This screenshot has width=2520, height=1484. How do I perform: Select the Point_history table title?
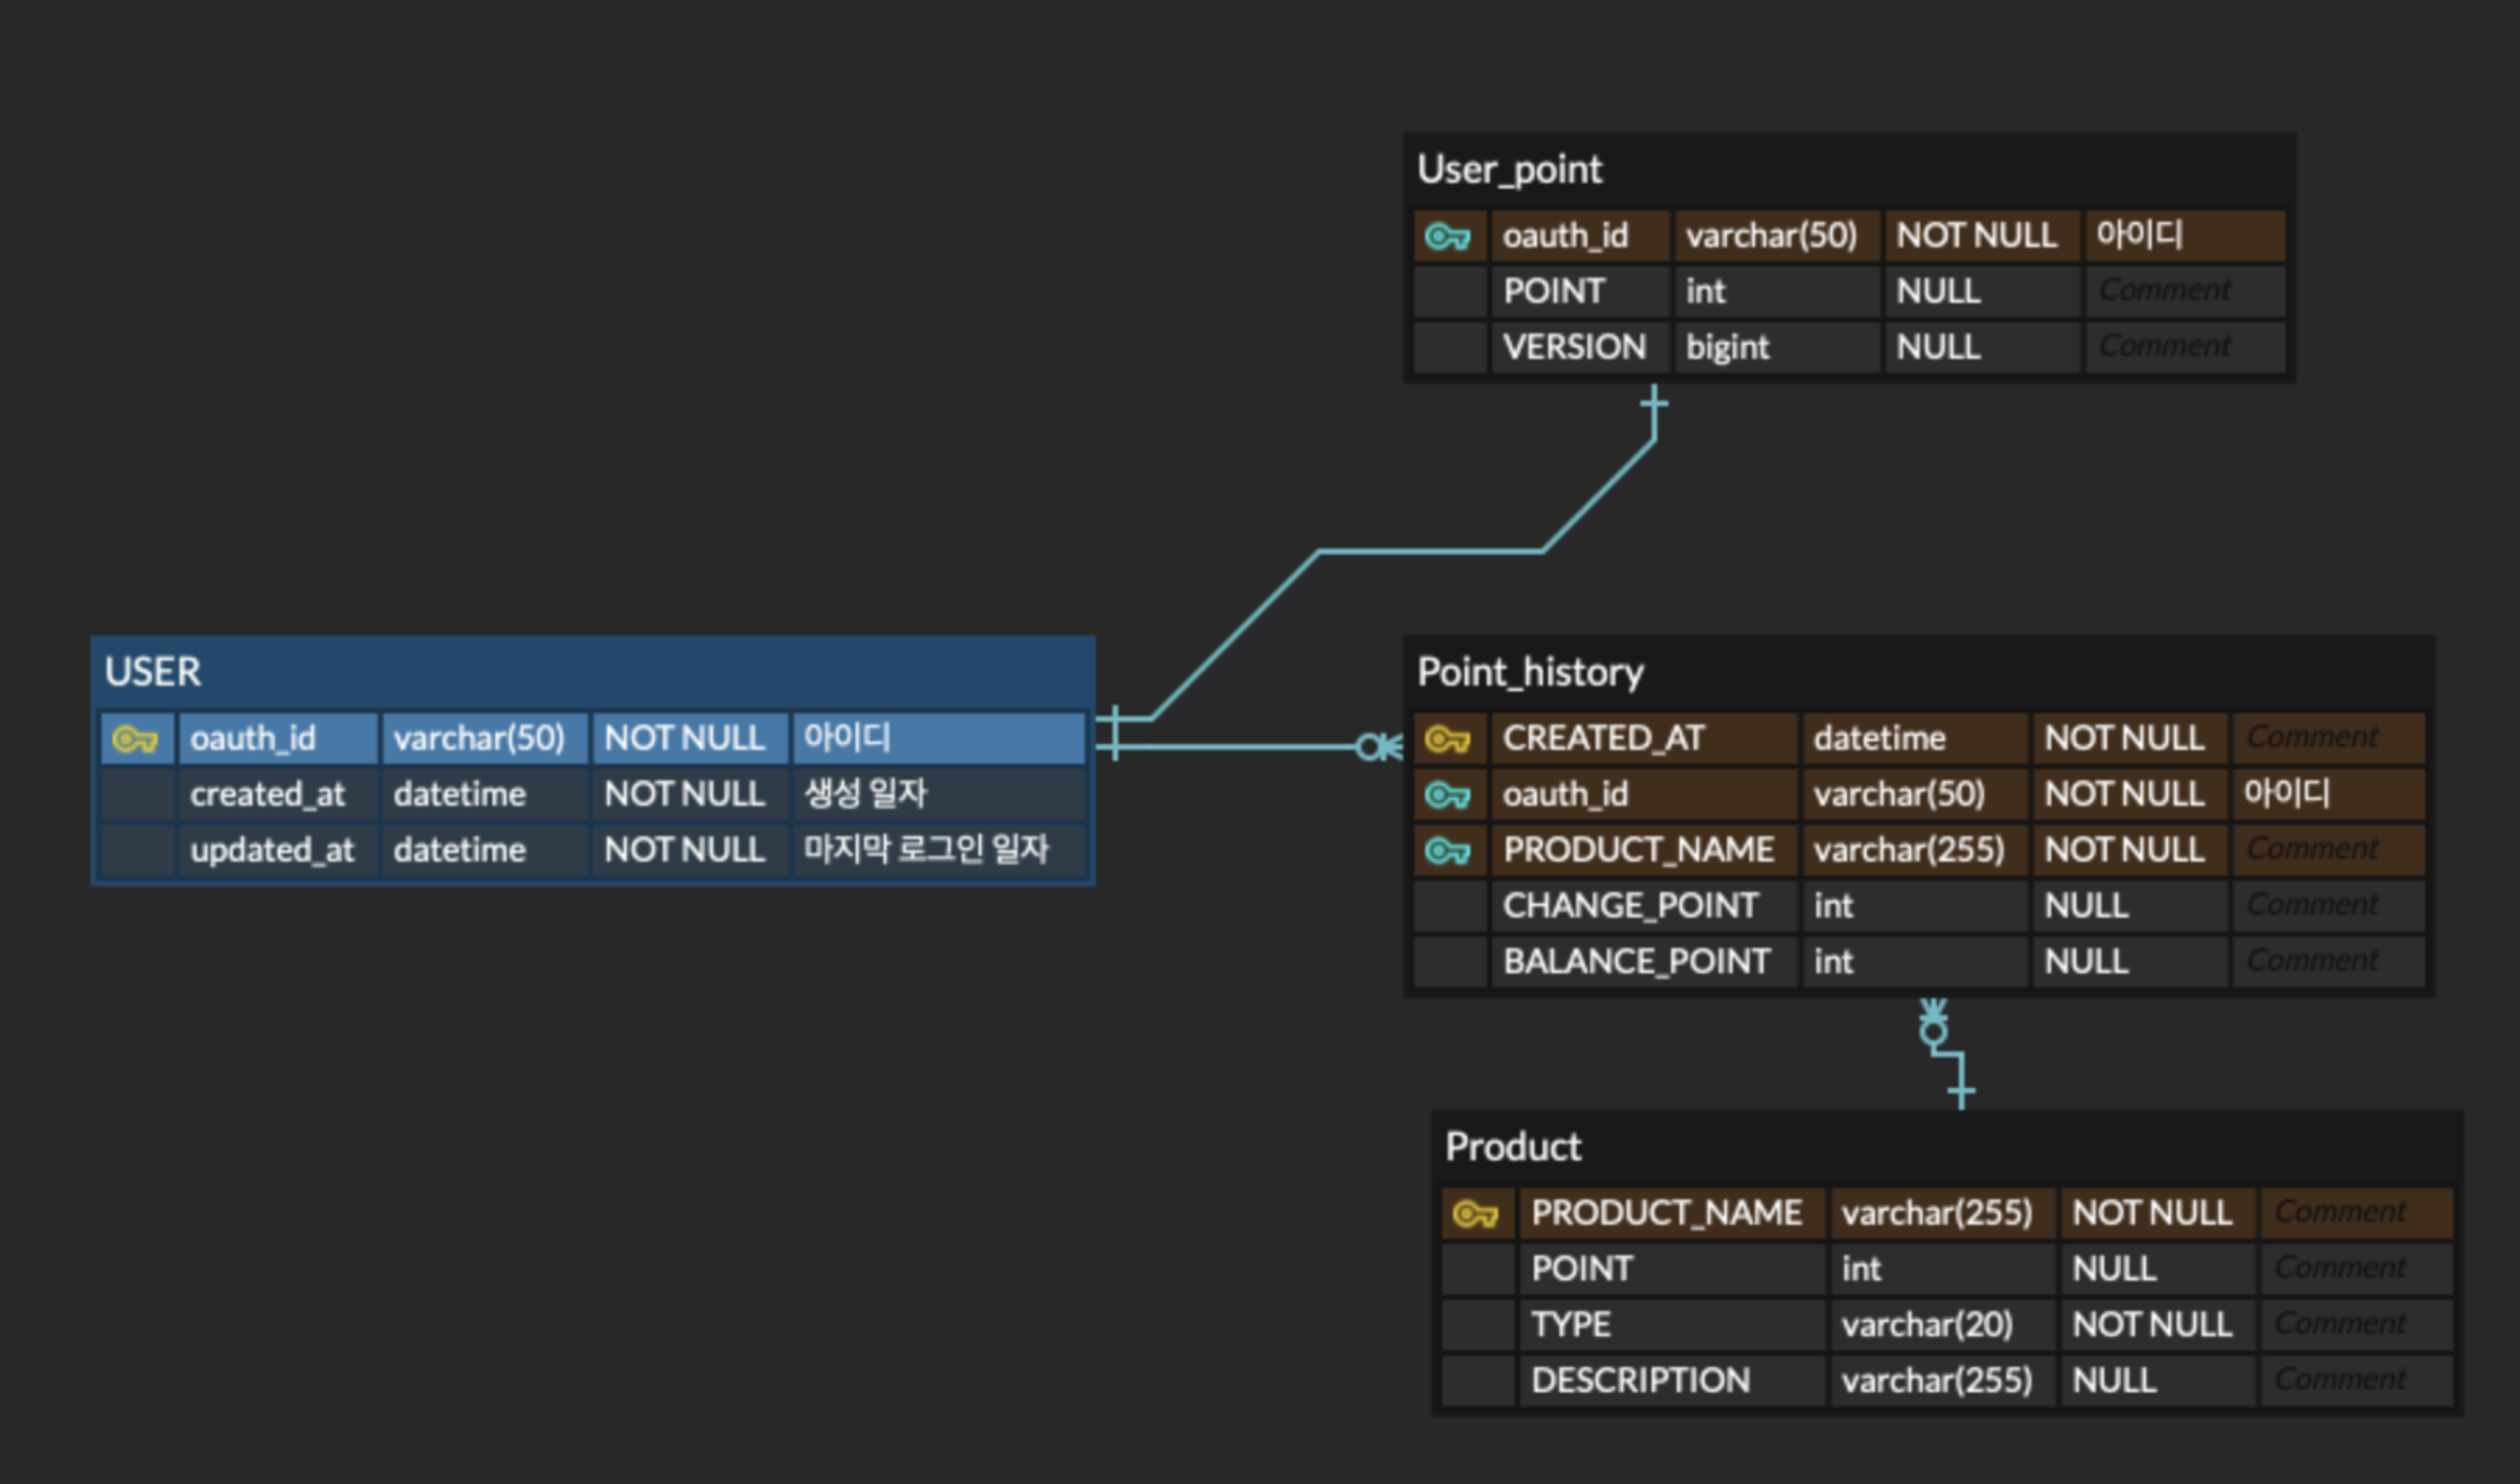[x=1529, y=672]
